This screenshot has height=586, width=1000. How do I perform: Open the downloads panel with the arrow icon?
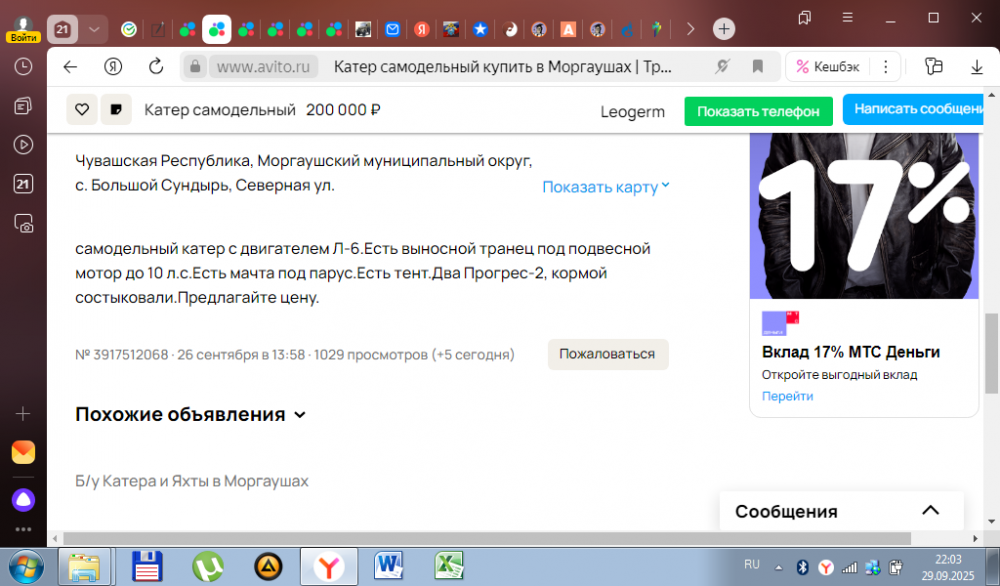977,66
